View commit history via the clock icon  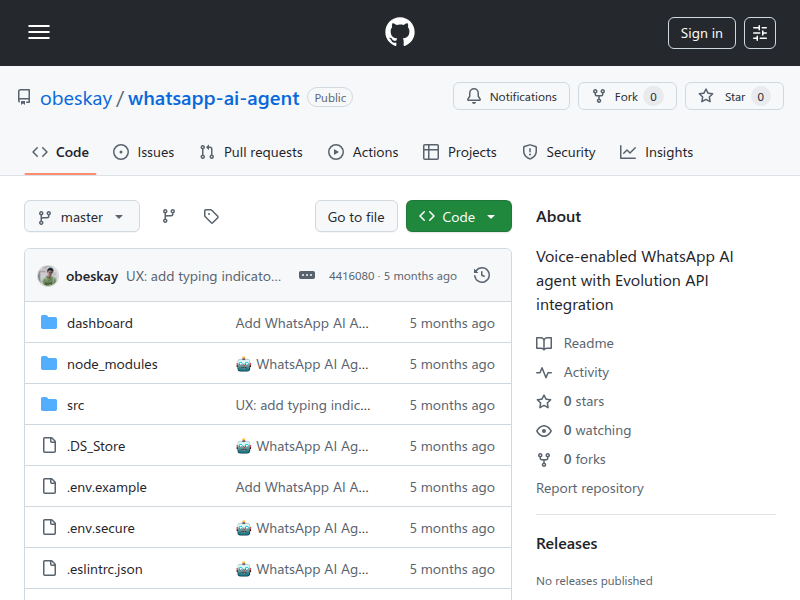[x=482, y=274]
